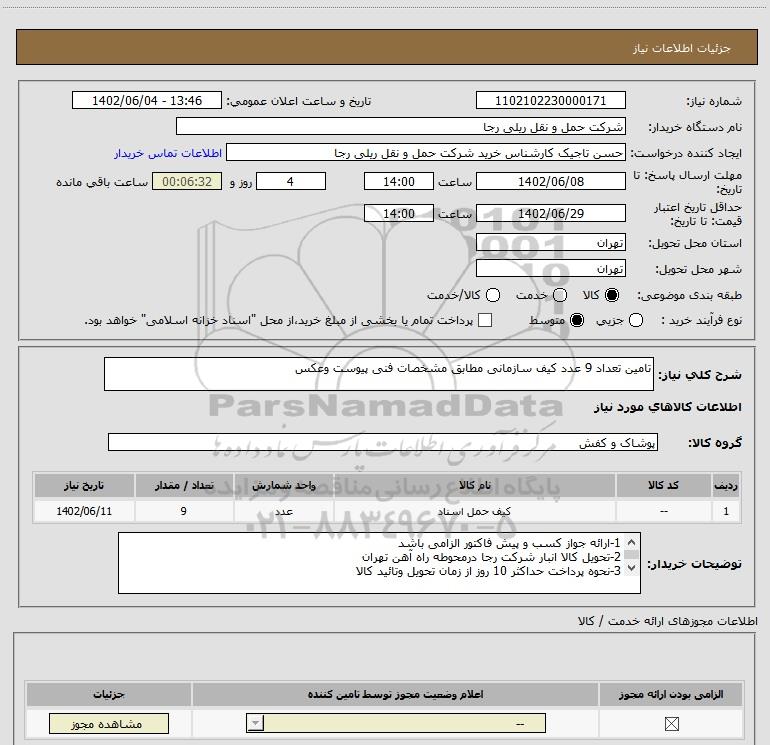This screenshot has height=745, width=770.
Task: Click the need number field 1102102230000171
Action: pos(550,100)
